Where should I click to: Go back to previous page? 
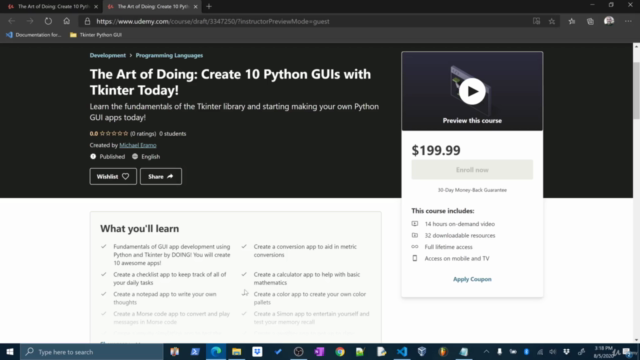tap(11, 21)
